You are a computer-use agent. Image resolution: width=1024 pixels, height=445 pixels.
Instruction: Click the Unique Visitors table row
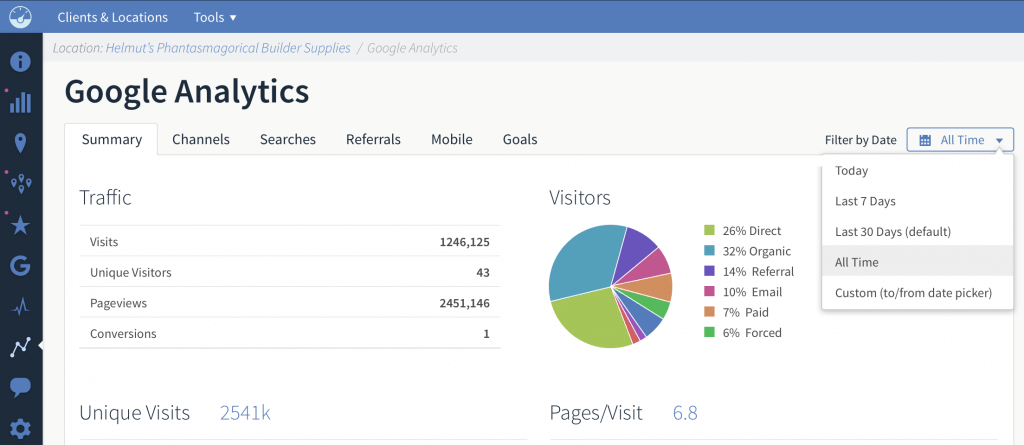point(290,272)
